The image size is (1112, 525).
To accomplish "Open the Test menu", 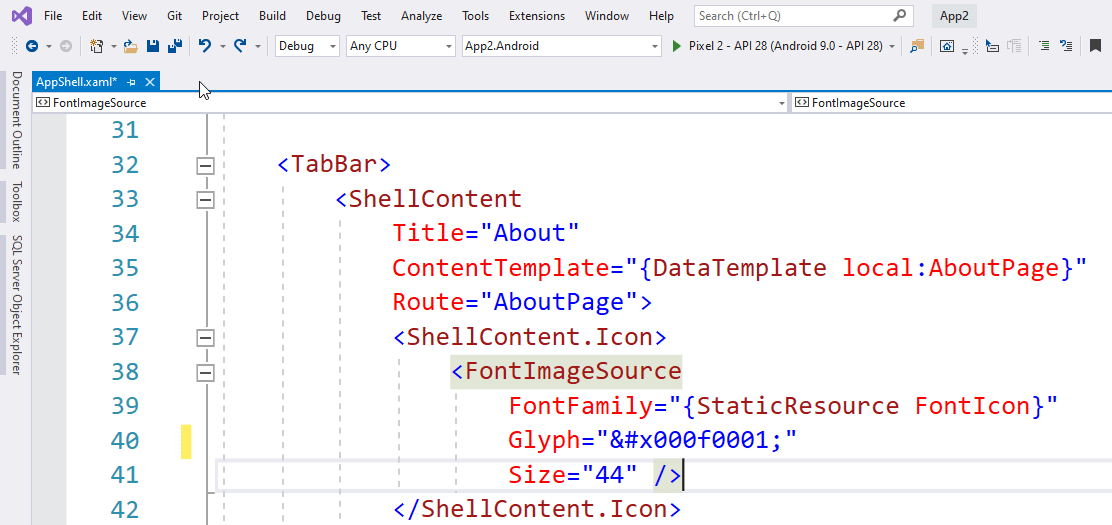I will [371, 16].
